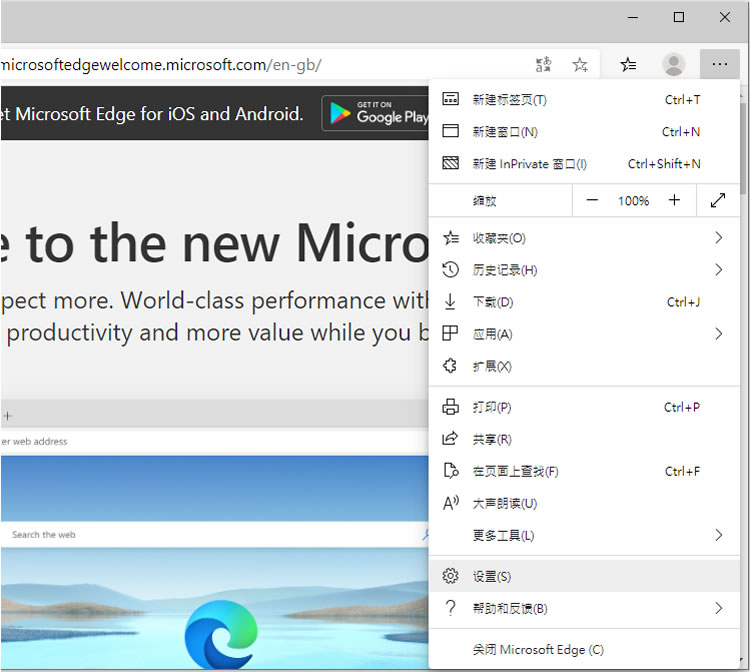The image size is (750, 672).
Task: Click the Edge logo on the page
Action: pyautogui.click(x=221, y=634)
